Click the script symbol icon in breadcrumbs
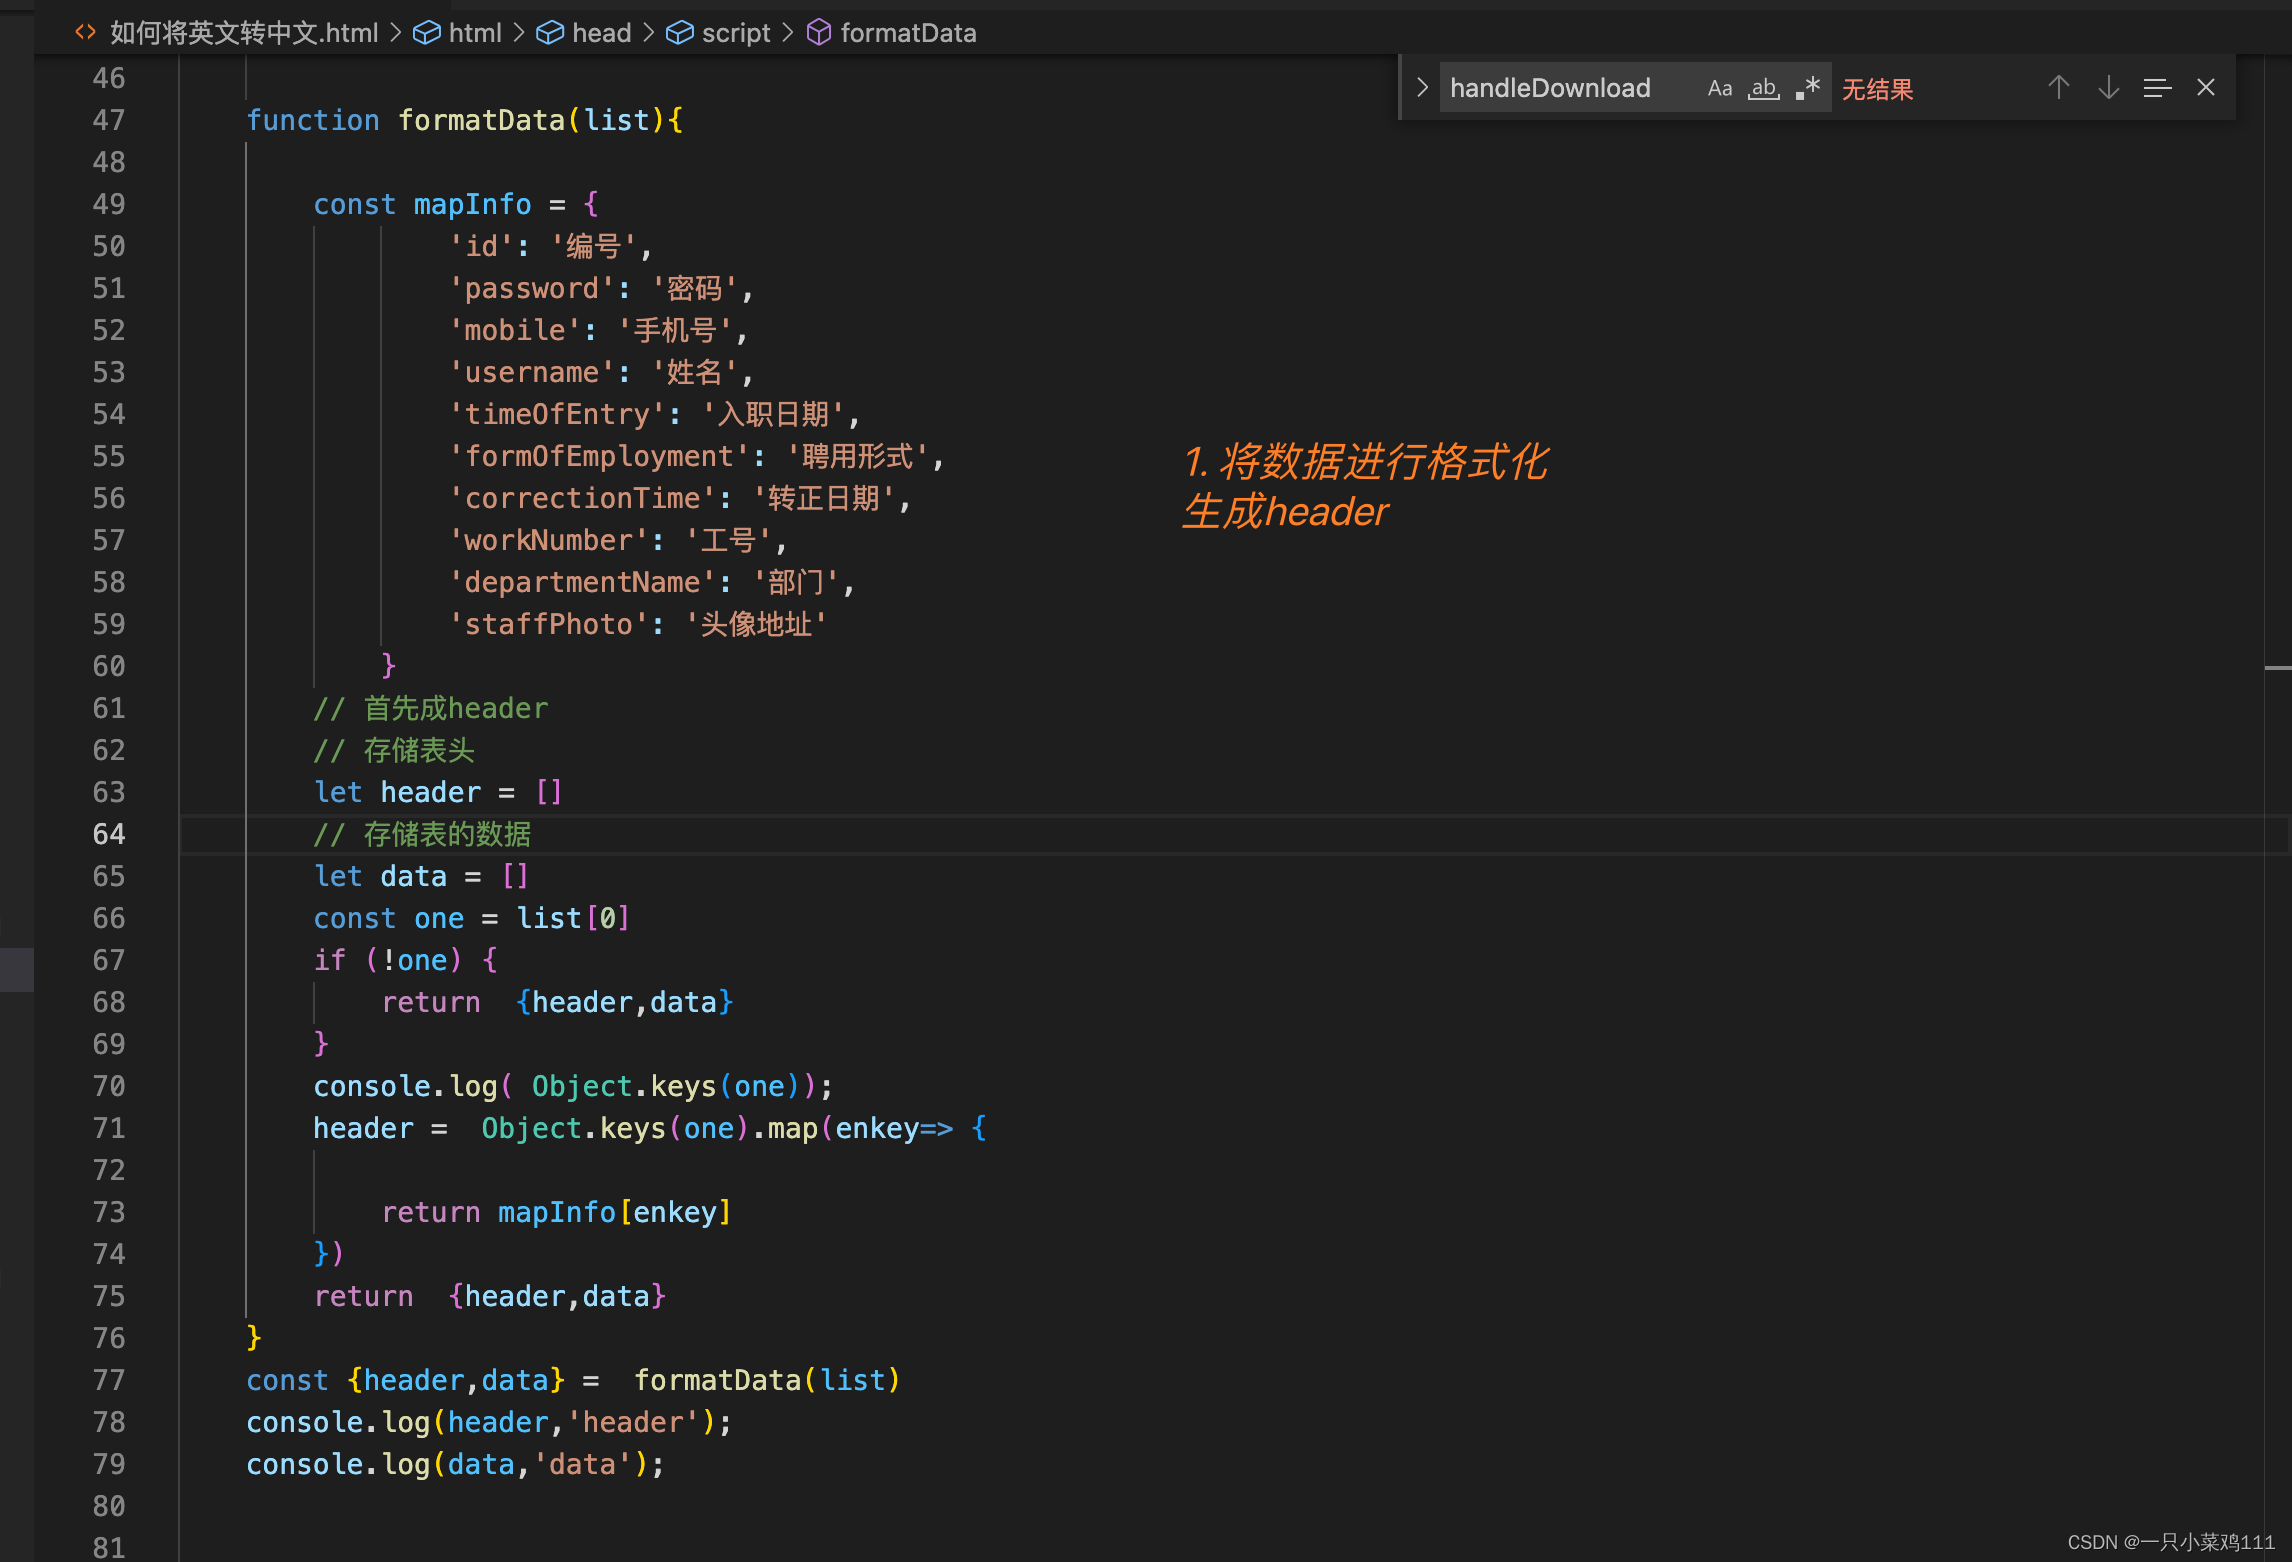The width and height of the screenshot is (2292, 1562). [x=679, y=33]
